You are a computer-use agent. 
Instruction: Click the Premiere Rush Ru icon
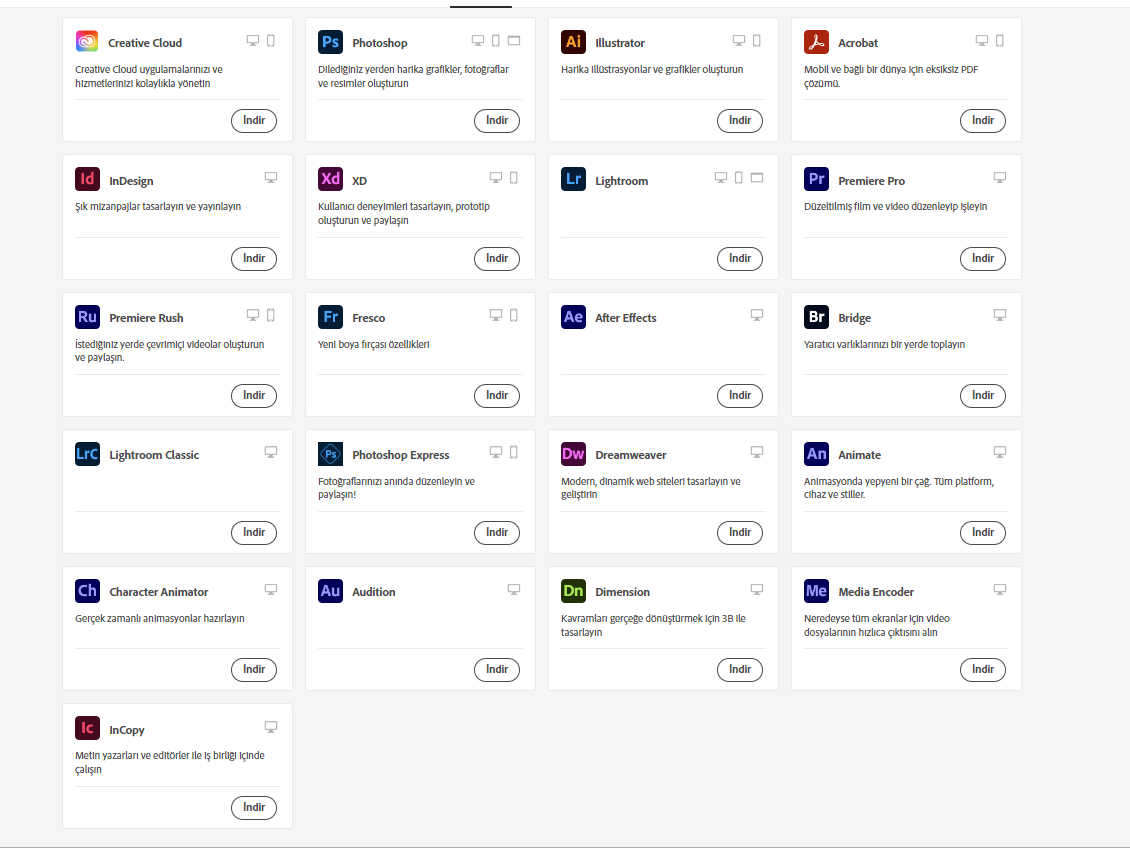coord(87,316)
